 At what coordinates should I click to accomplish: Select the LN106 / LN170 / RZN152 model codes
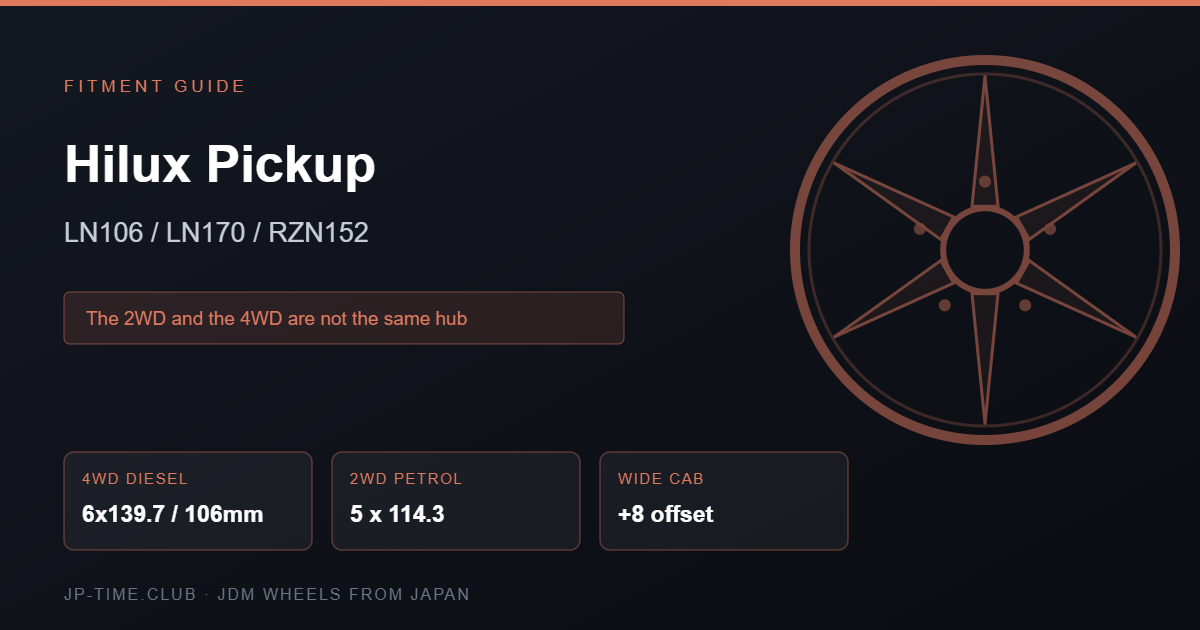[x=216, y=233]
